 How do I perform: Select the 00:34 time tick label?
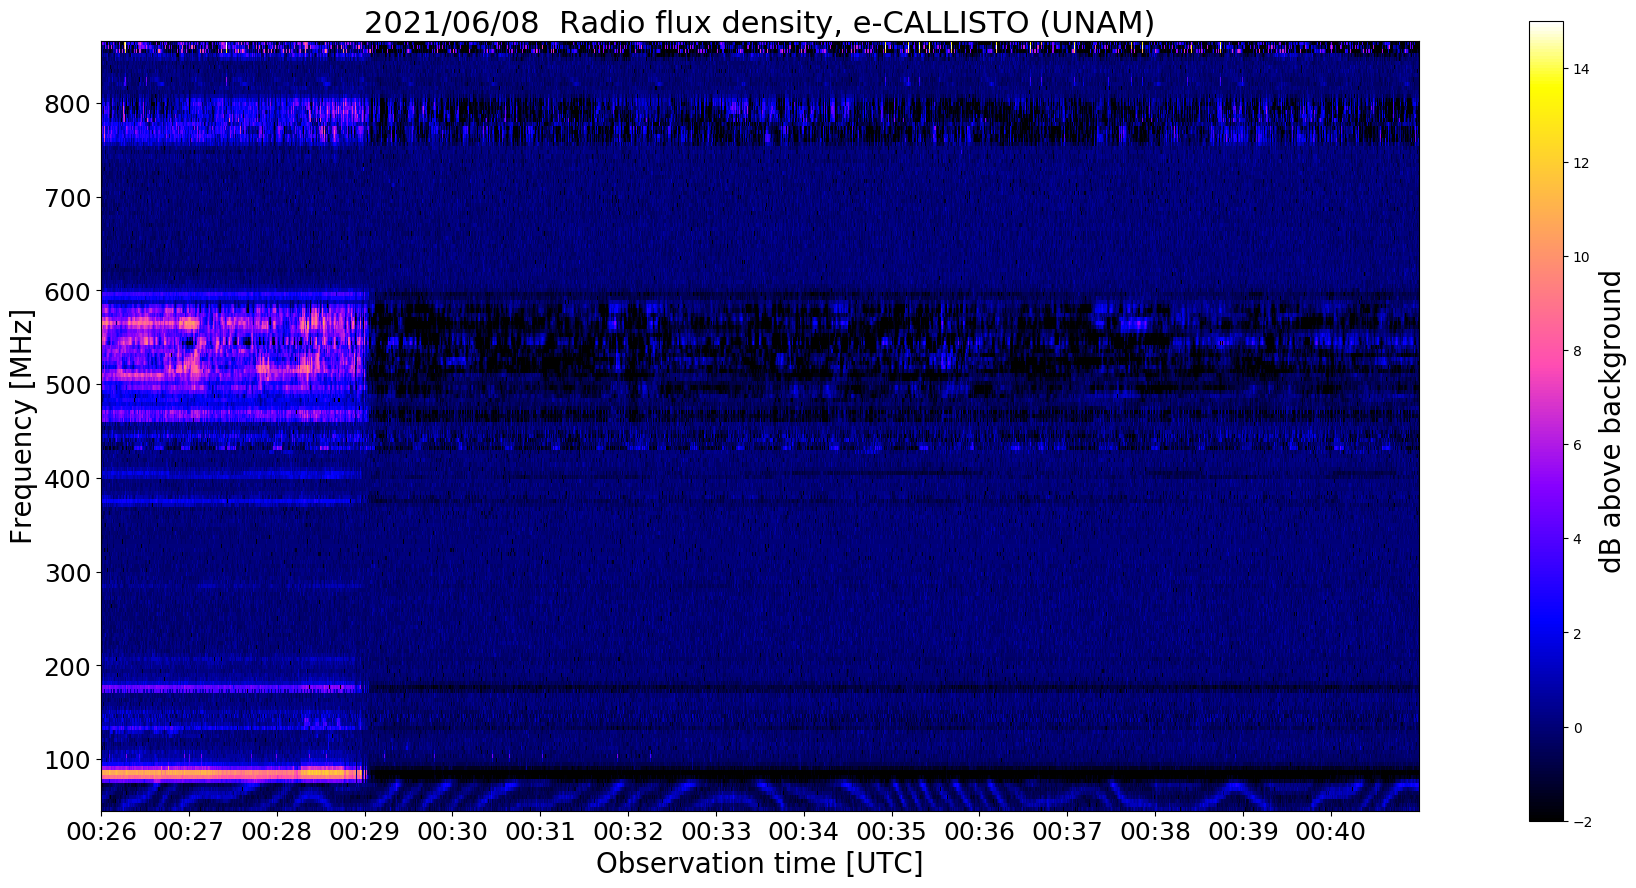point(804,832)
